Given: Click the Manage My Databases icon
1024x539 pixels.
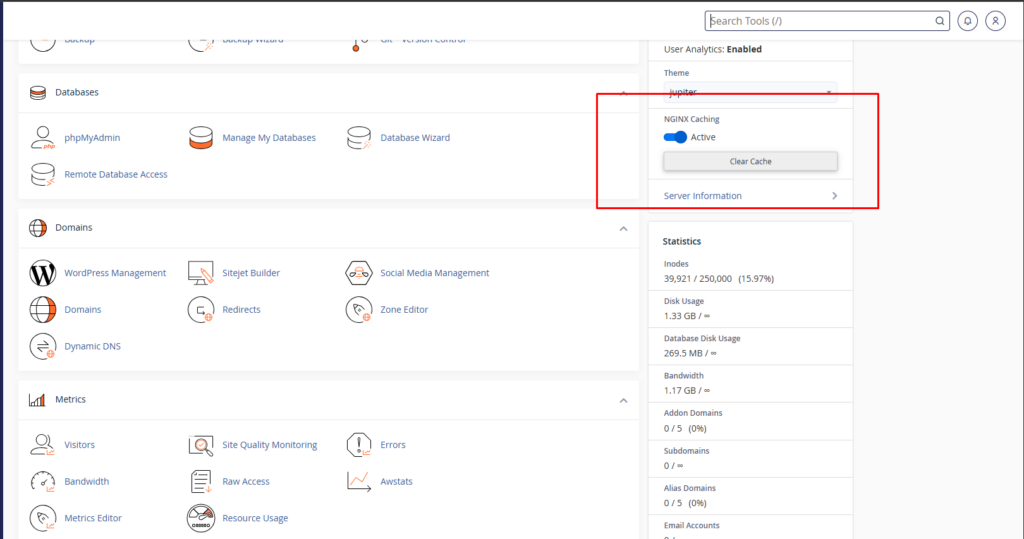Looking at the screenshot, I should [200, 138].
